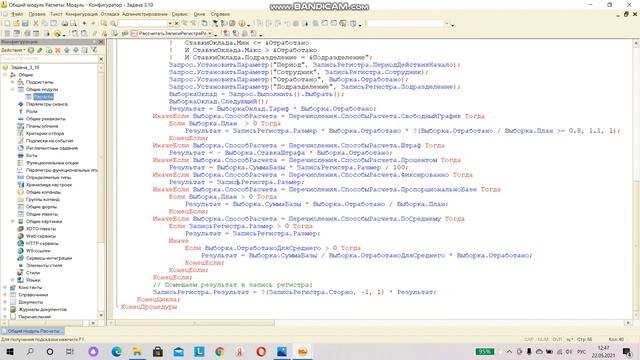The height and width of the screenshot is (360, 640).
Task: Expand the Справочники tree node
Action: point(5,295)
